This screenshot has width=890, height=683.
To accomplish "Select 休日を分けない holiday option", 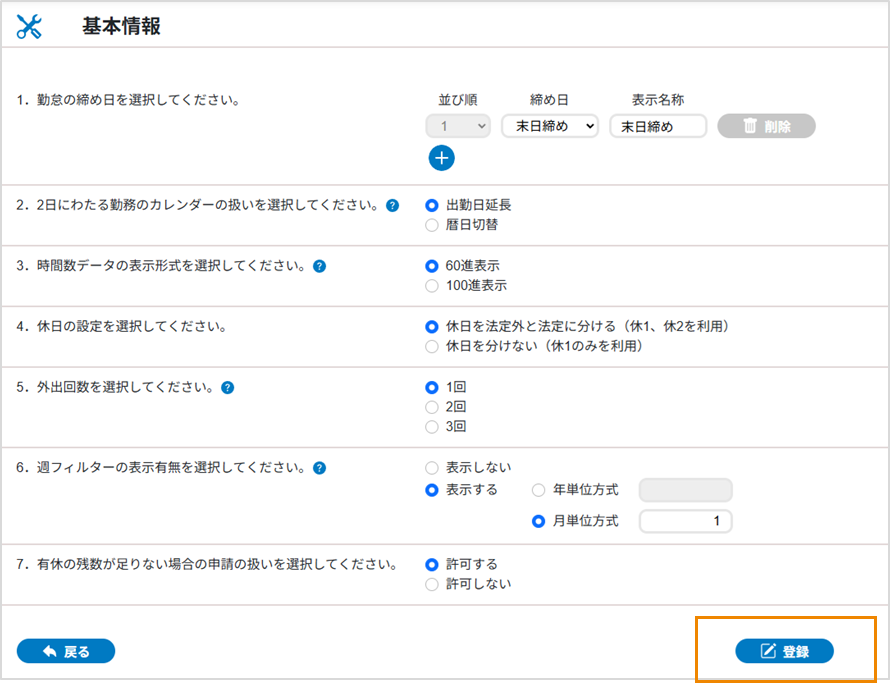I will (x=432, y=346).
